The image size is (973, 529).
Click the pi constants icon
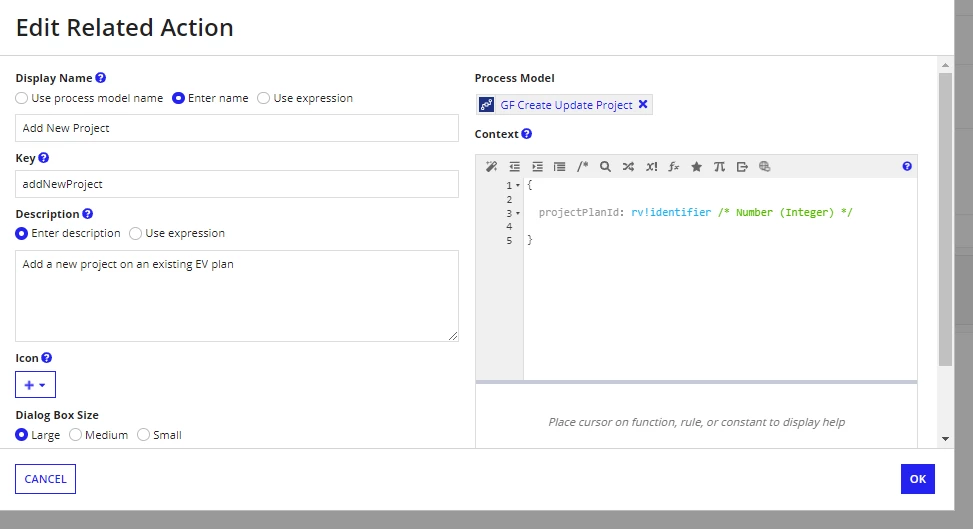click(x=719, y=166)
